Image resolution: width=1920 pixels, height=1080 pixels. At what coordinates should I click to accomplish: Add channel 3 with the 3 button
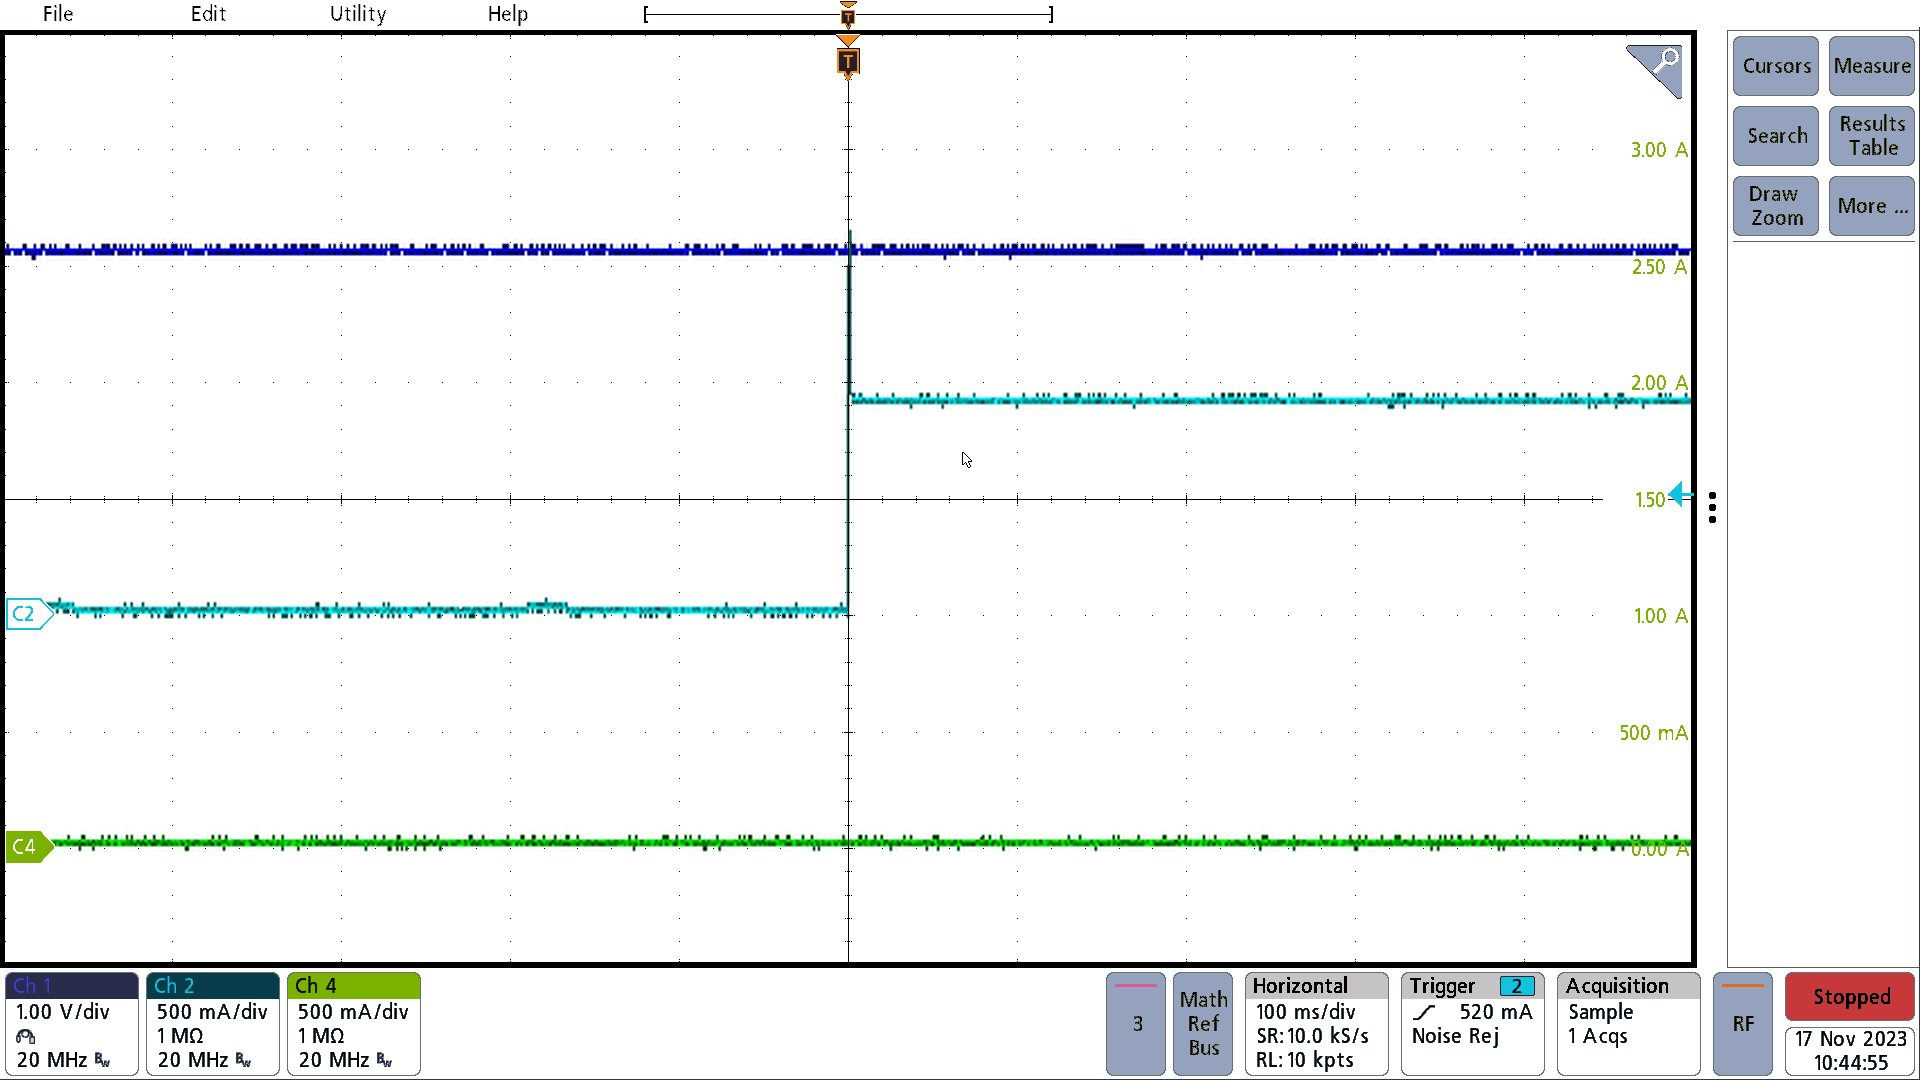tap(1136, 1024)
